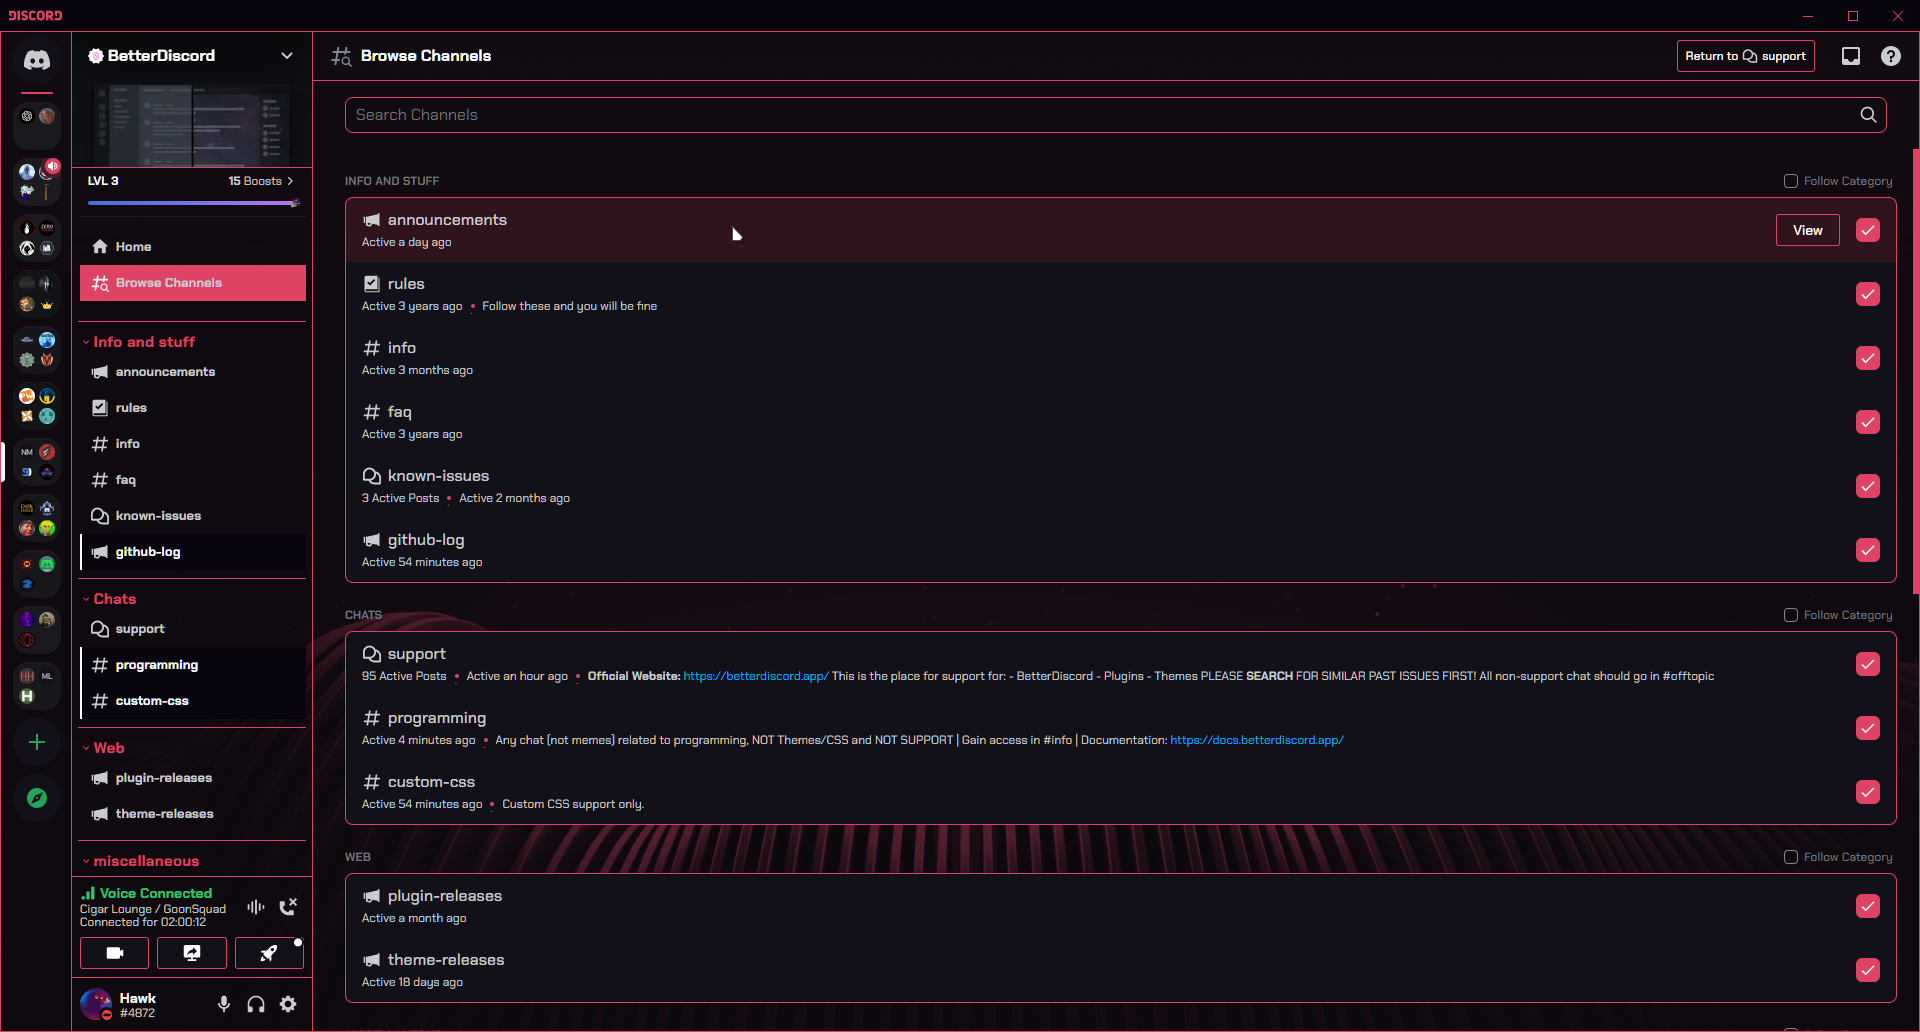The image size is (1920, 1032).
Task: Uncheck the custom-css channel checkbox
Action: click(x=1868, y=792)
